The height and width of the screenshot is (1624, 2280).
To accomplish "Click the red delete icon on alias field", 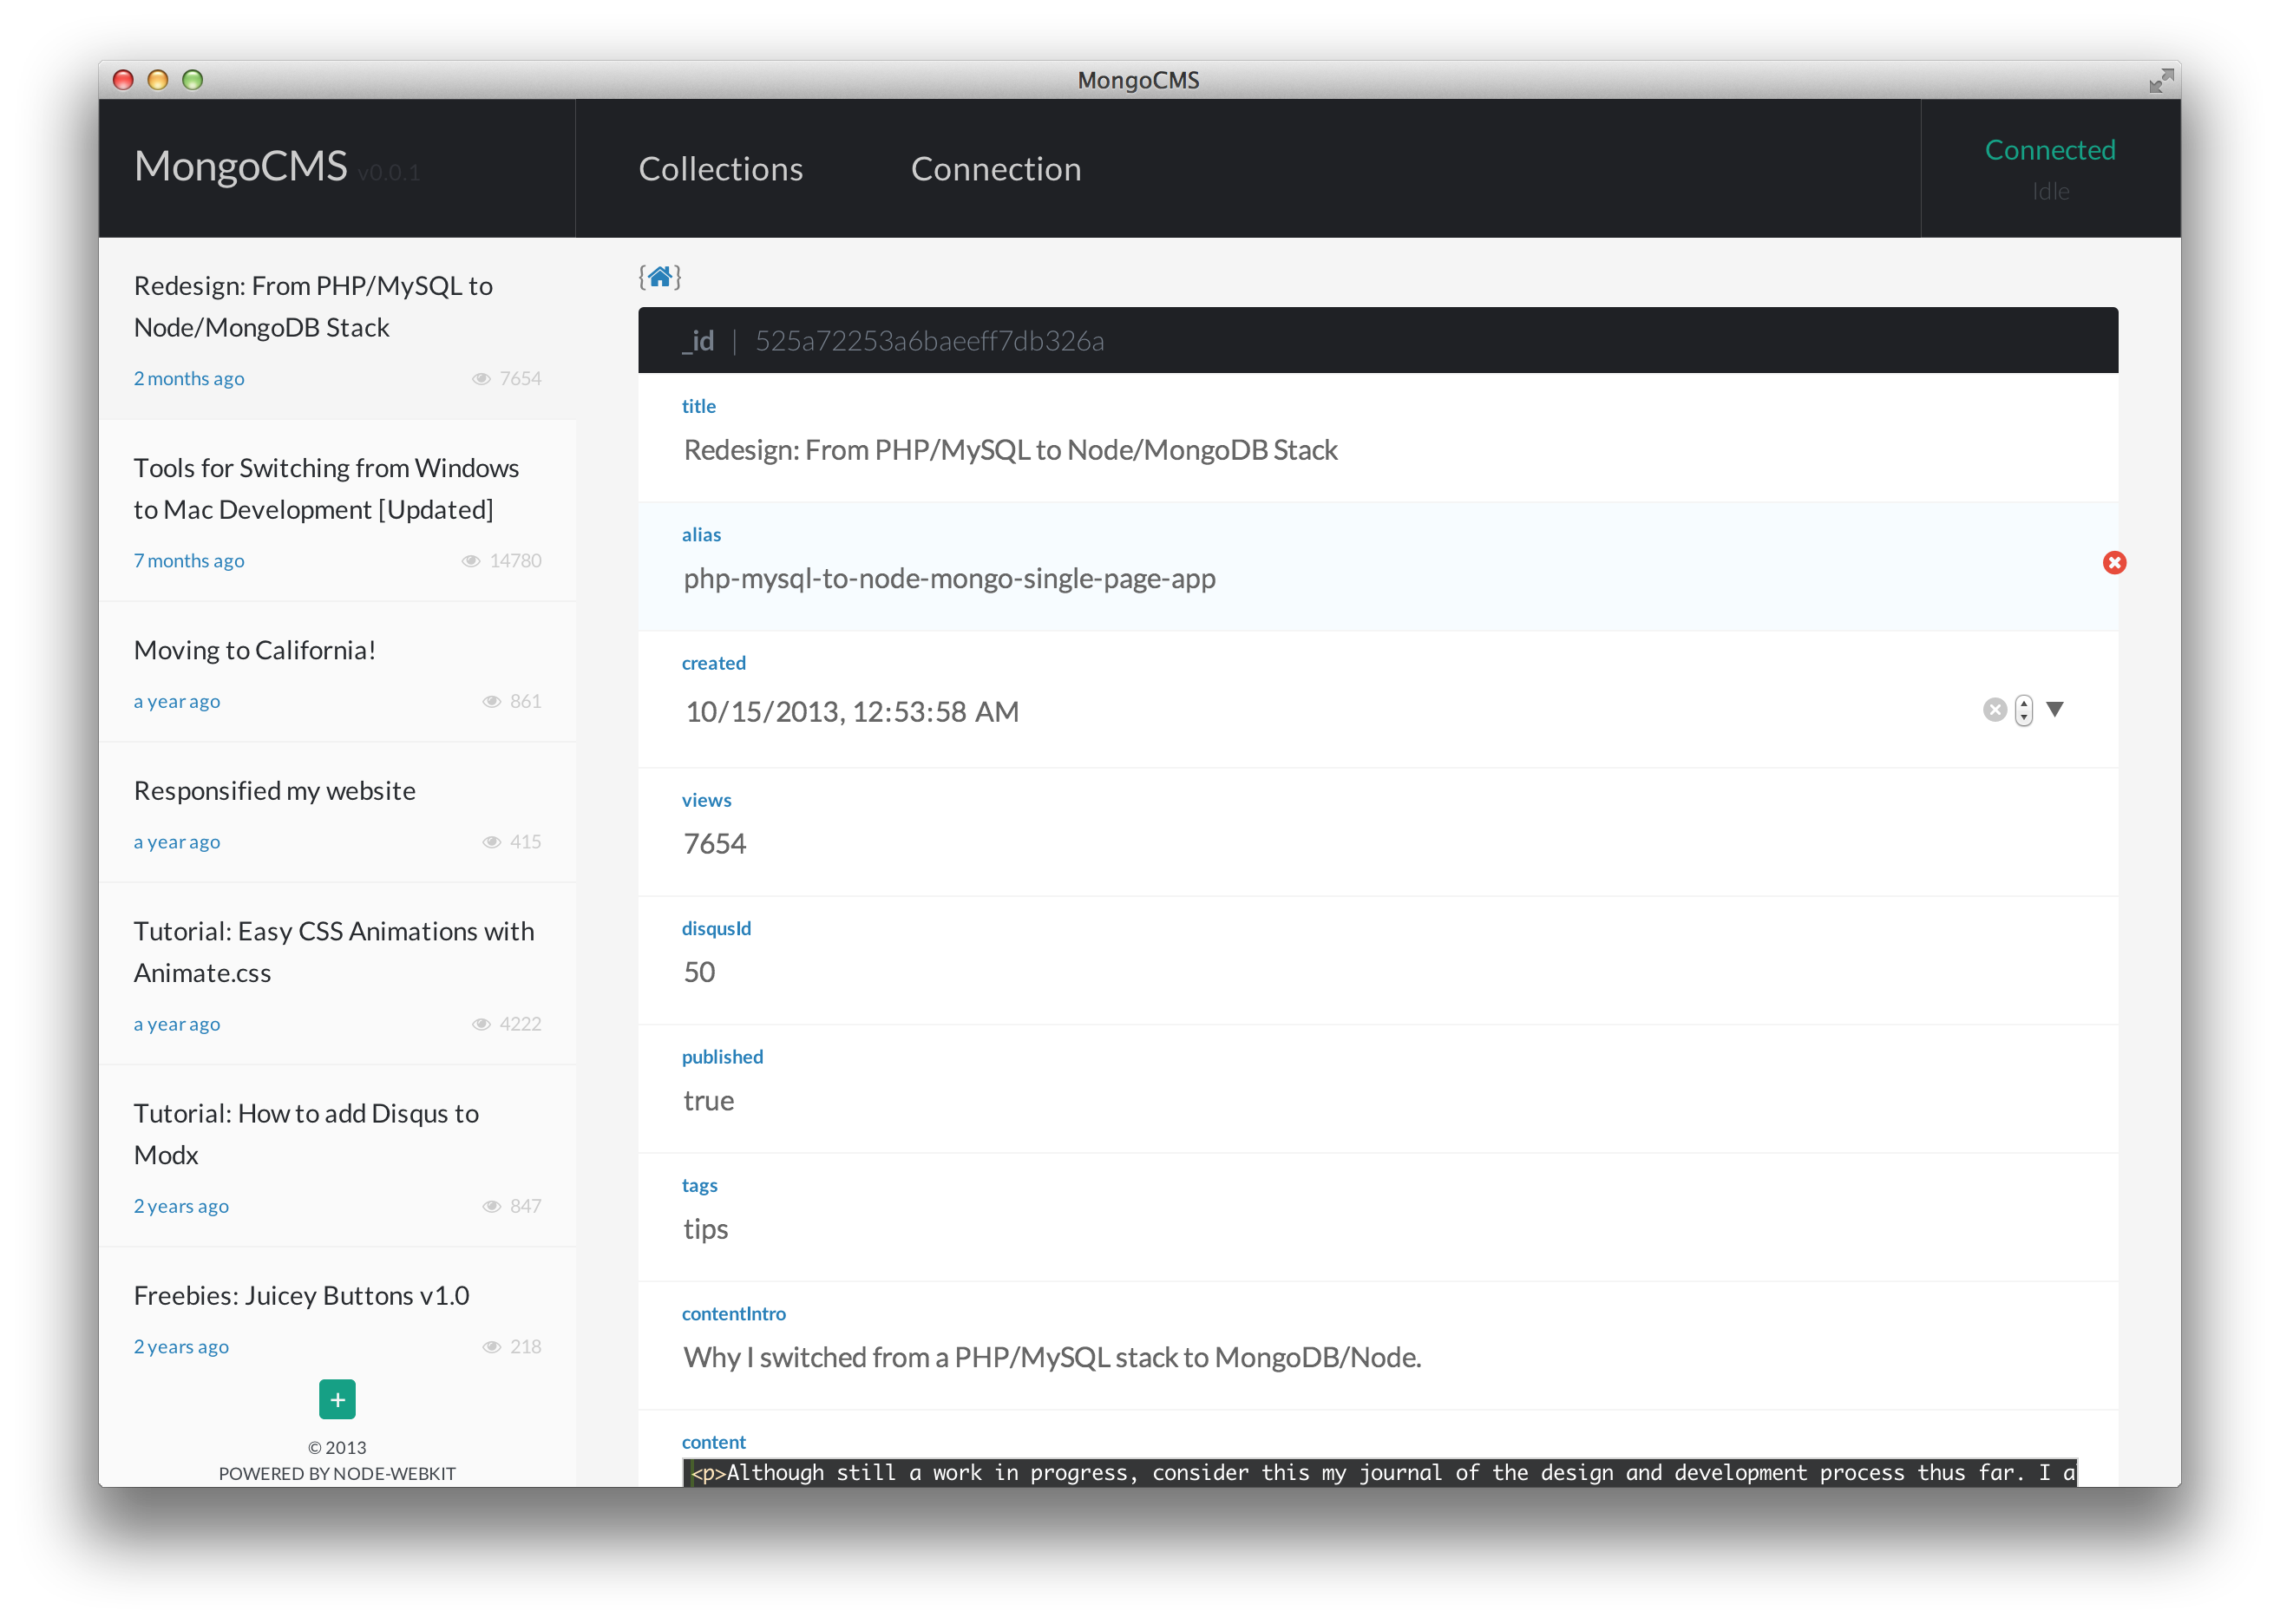I will pyautogui.click(x=2114, y=563).
